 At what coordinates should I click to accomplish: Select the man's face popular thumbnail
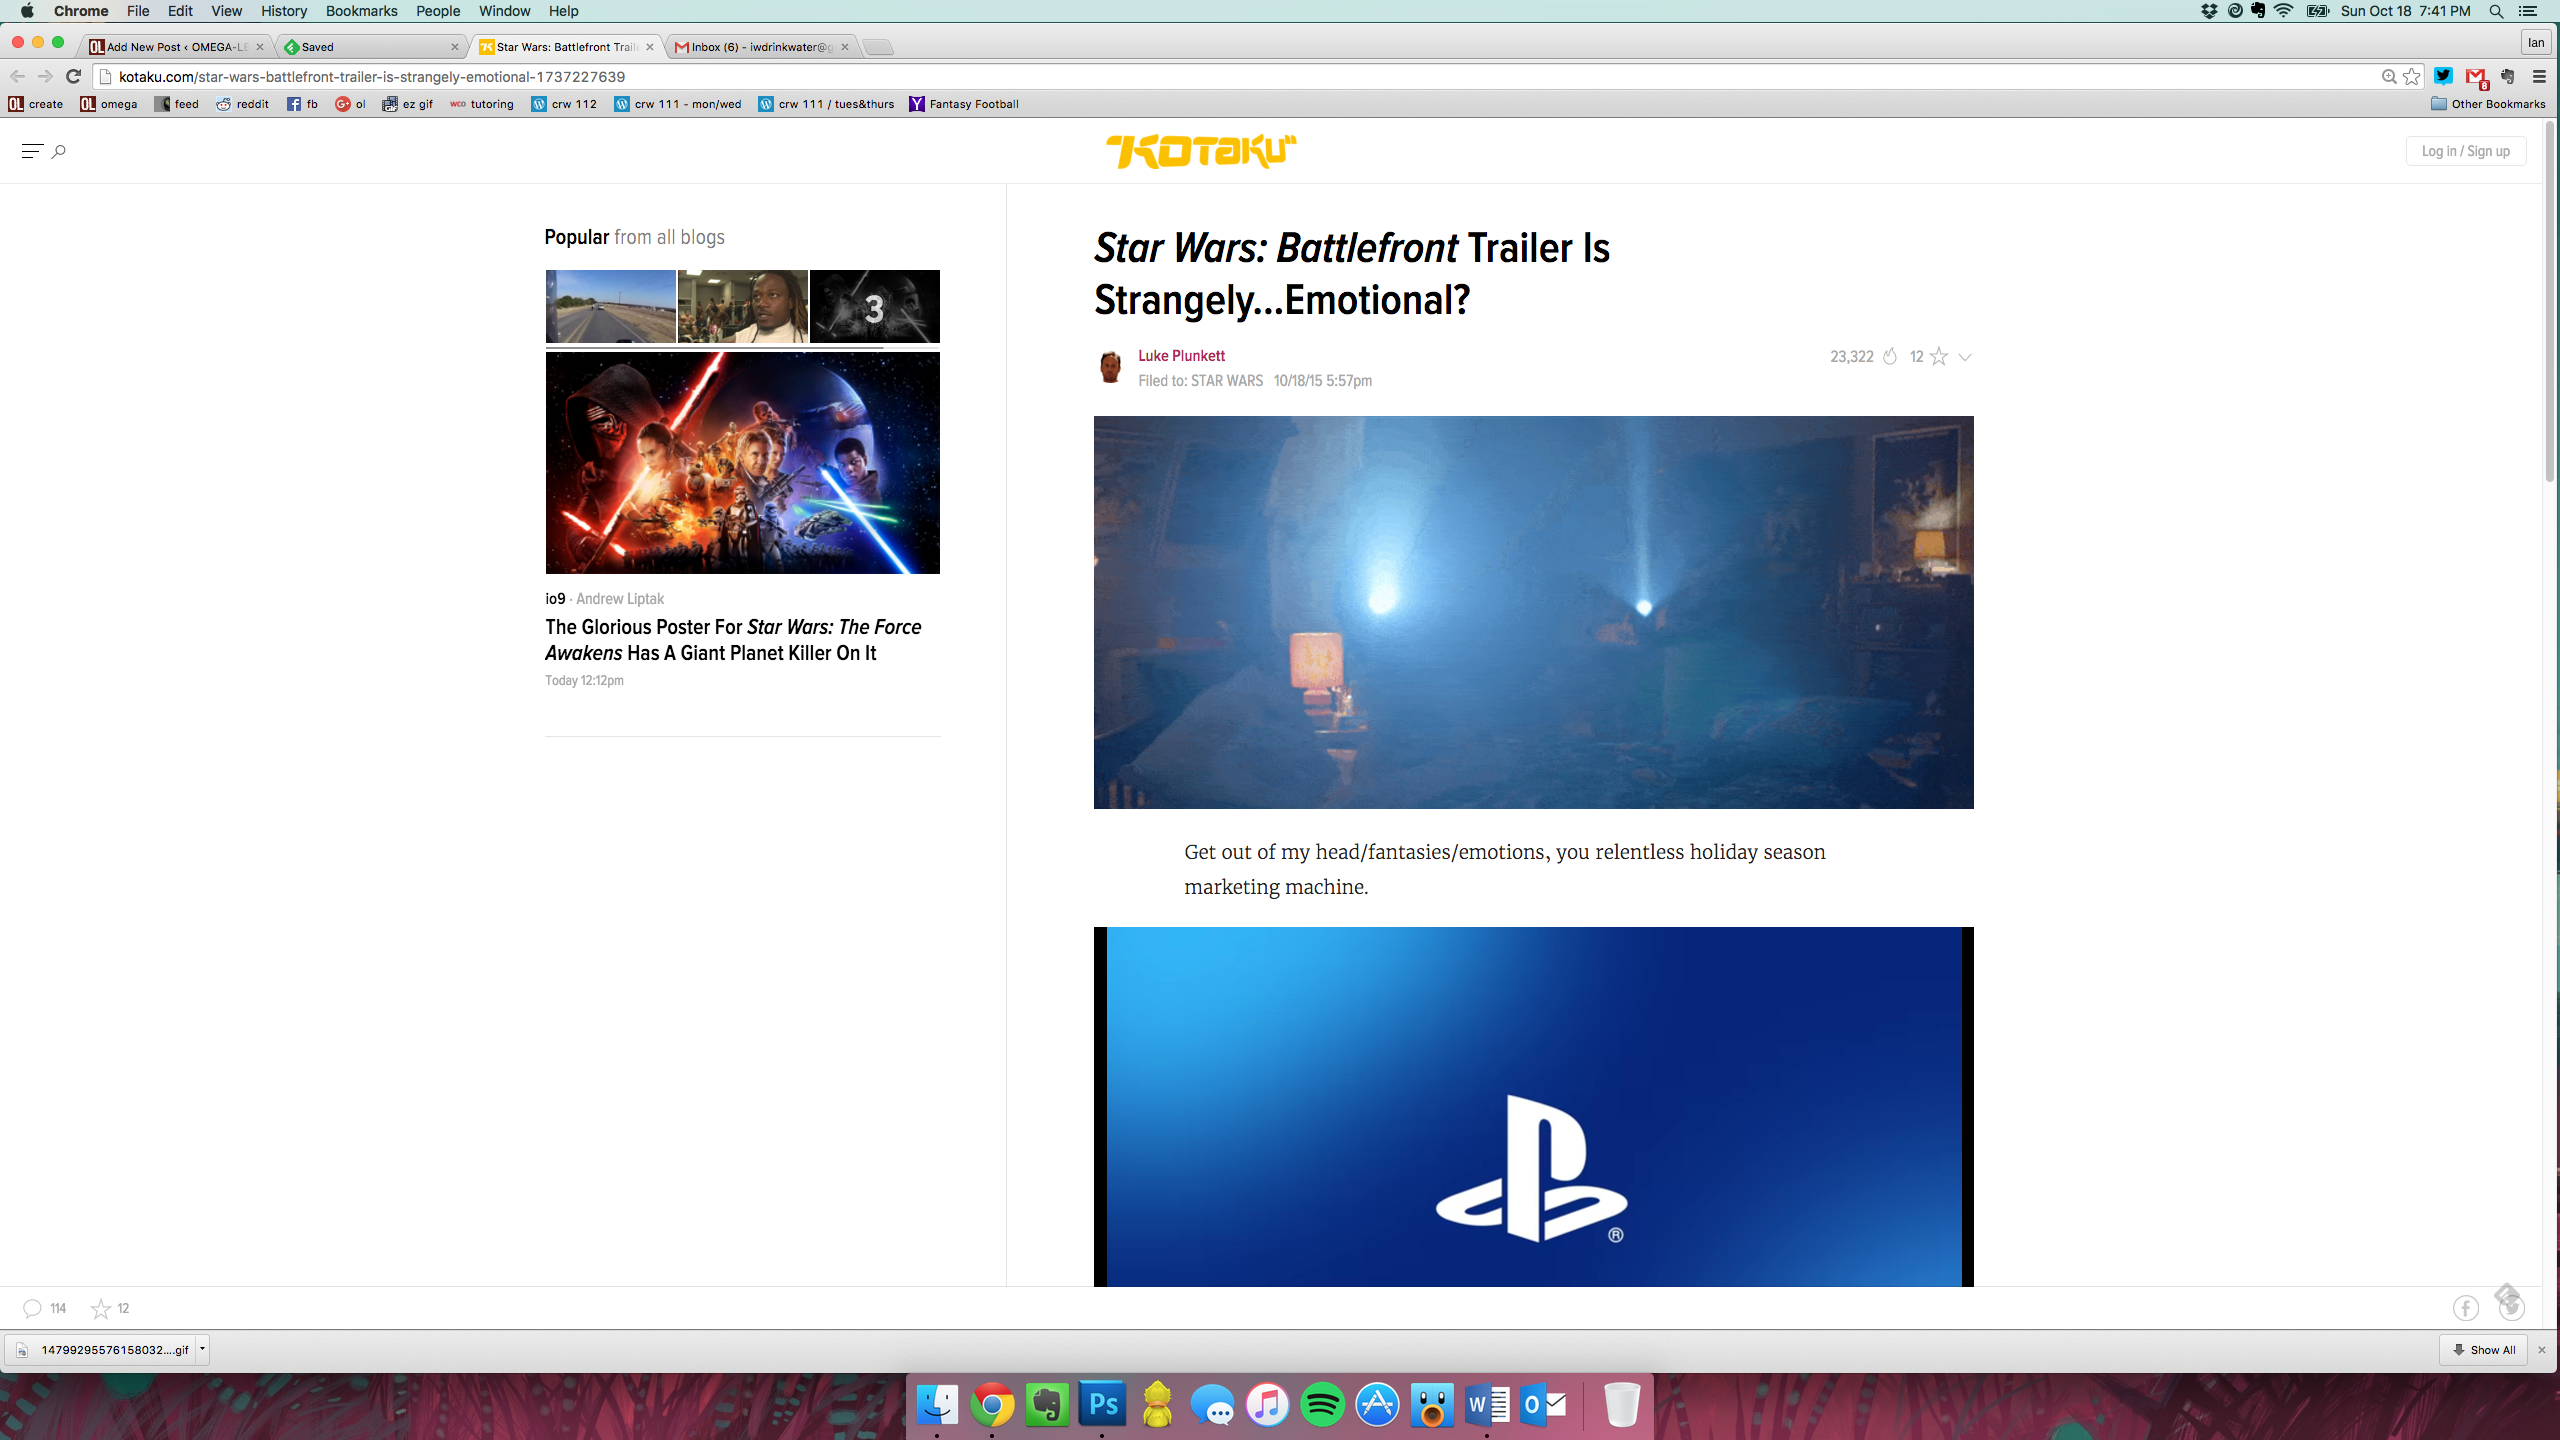pos(742,306)
